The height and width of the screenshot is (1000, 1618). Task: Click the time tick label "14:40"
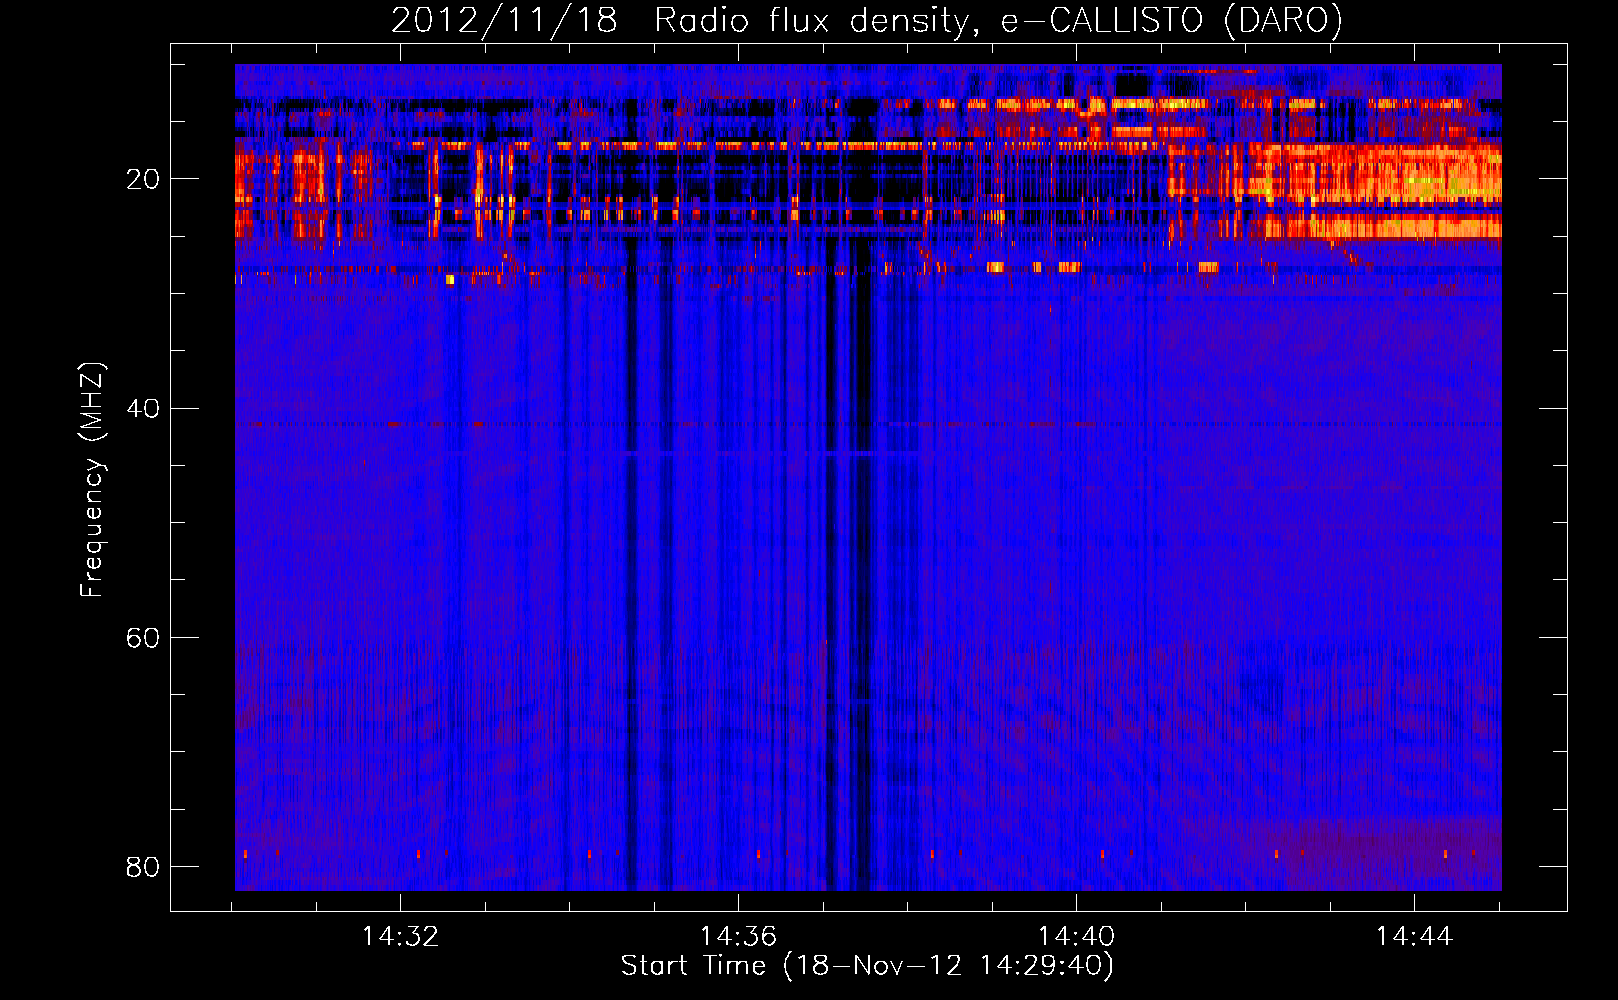[1076, 937]
